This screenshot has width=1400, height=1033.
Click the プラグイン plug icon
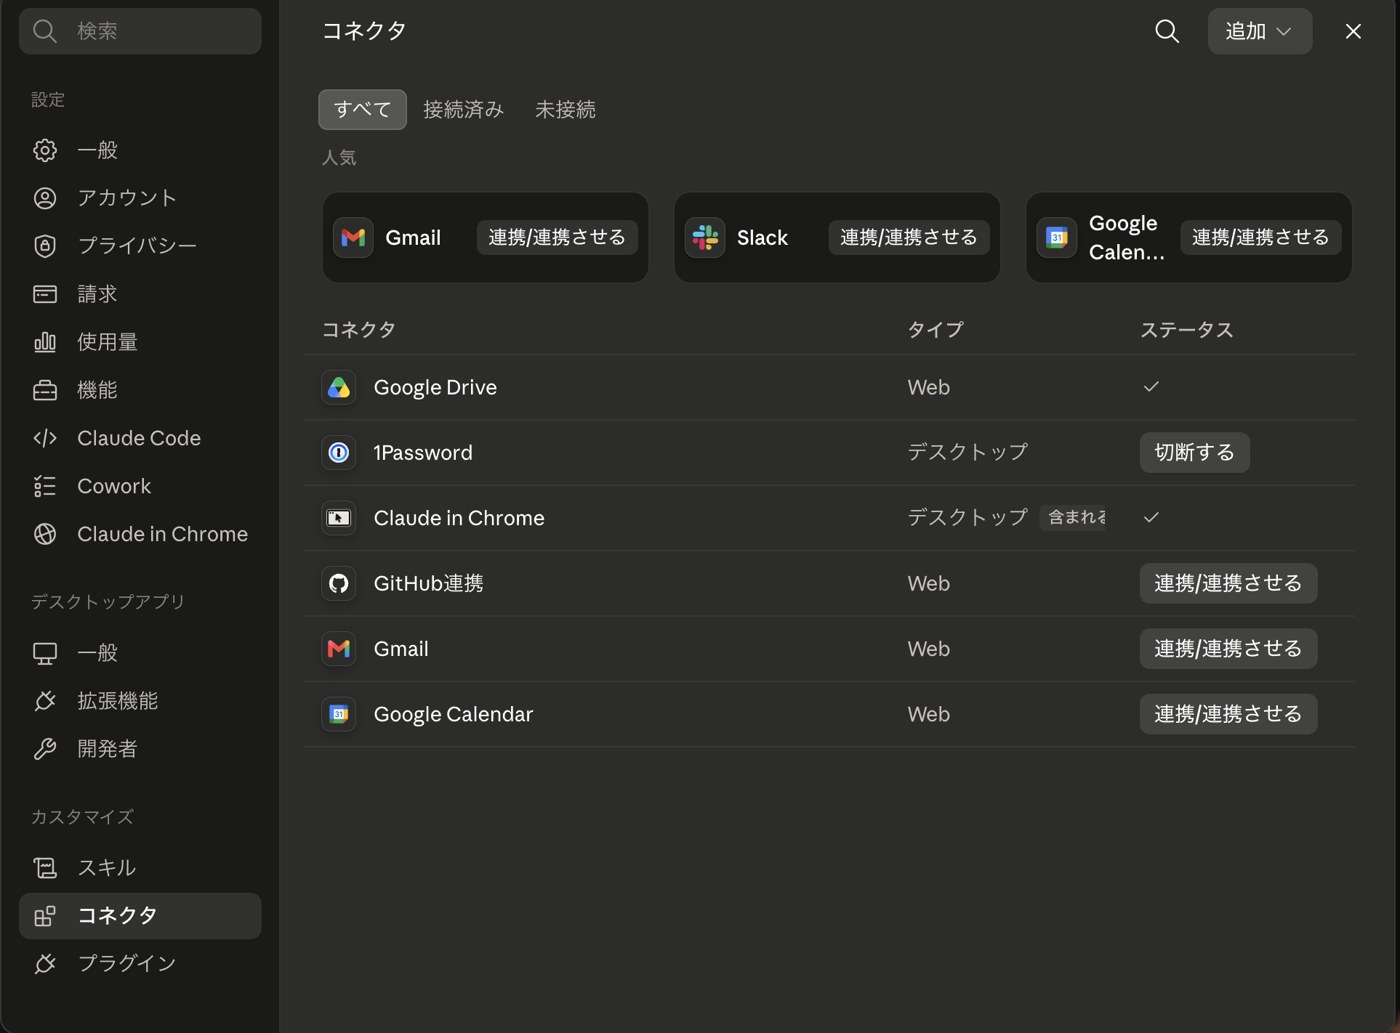(x=45, y=964)
